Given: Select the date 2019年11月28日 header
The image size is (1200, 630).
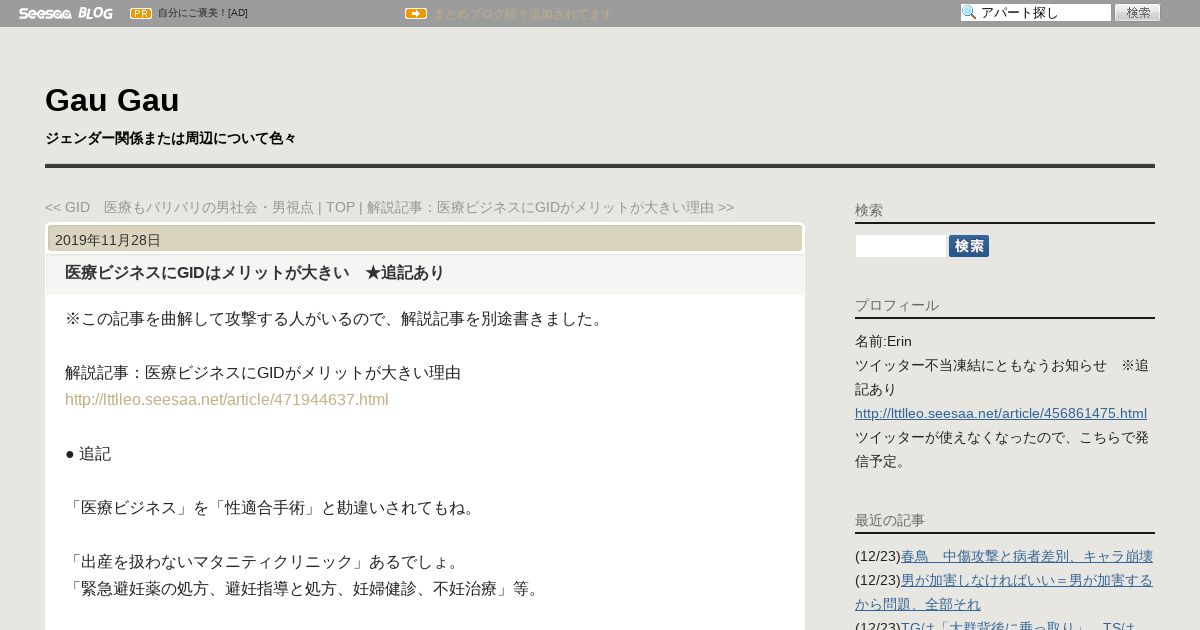Looking at the screenshot, I should pos(108,240).
